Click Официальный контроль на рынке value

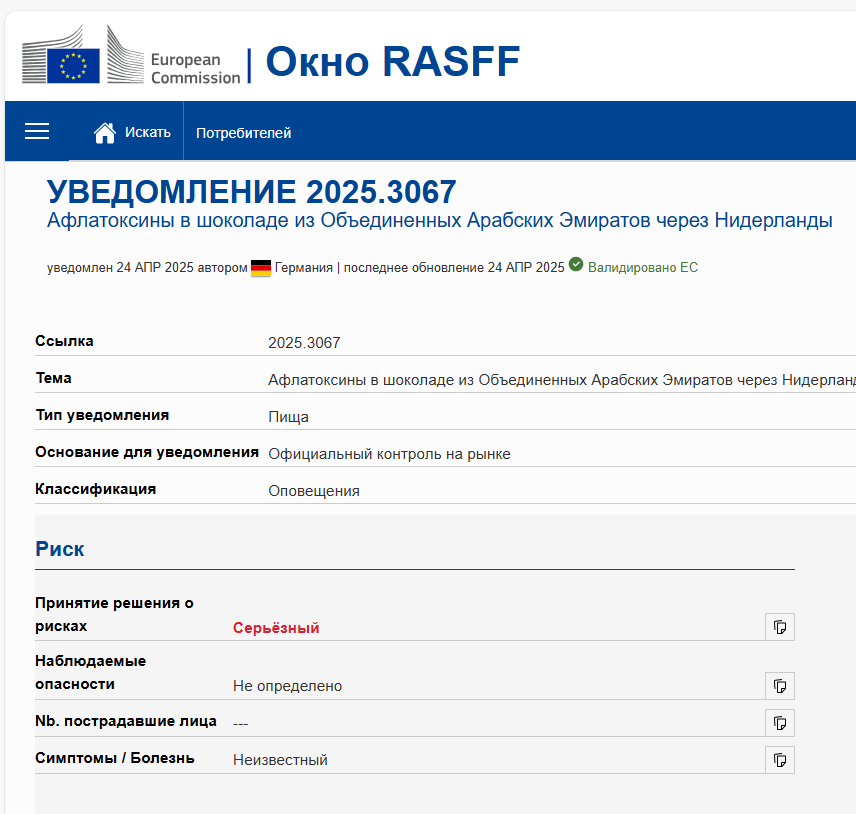(389, 454)
